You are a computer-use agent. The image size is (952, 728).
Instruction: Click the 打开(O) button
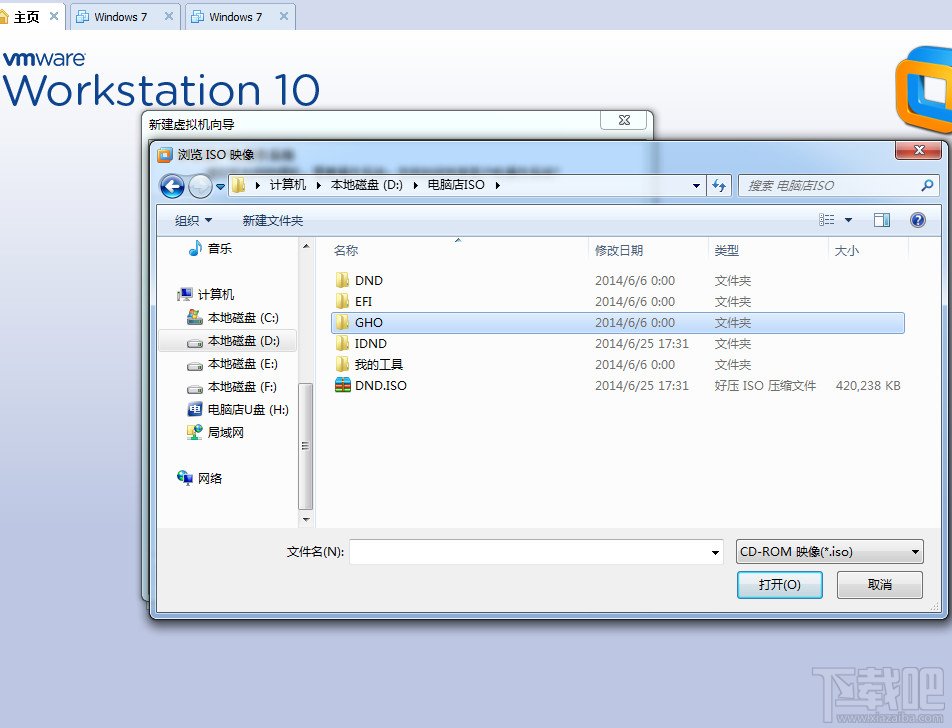780,585
